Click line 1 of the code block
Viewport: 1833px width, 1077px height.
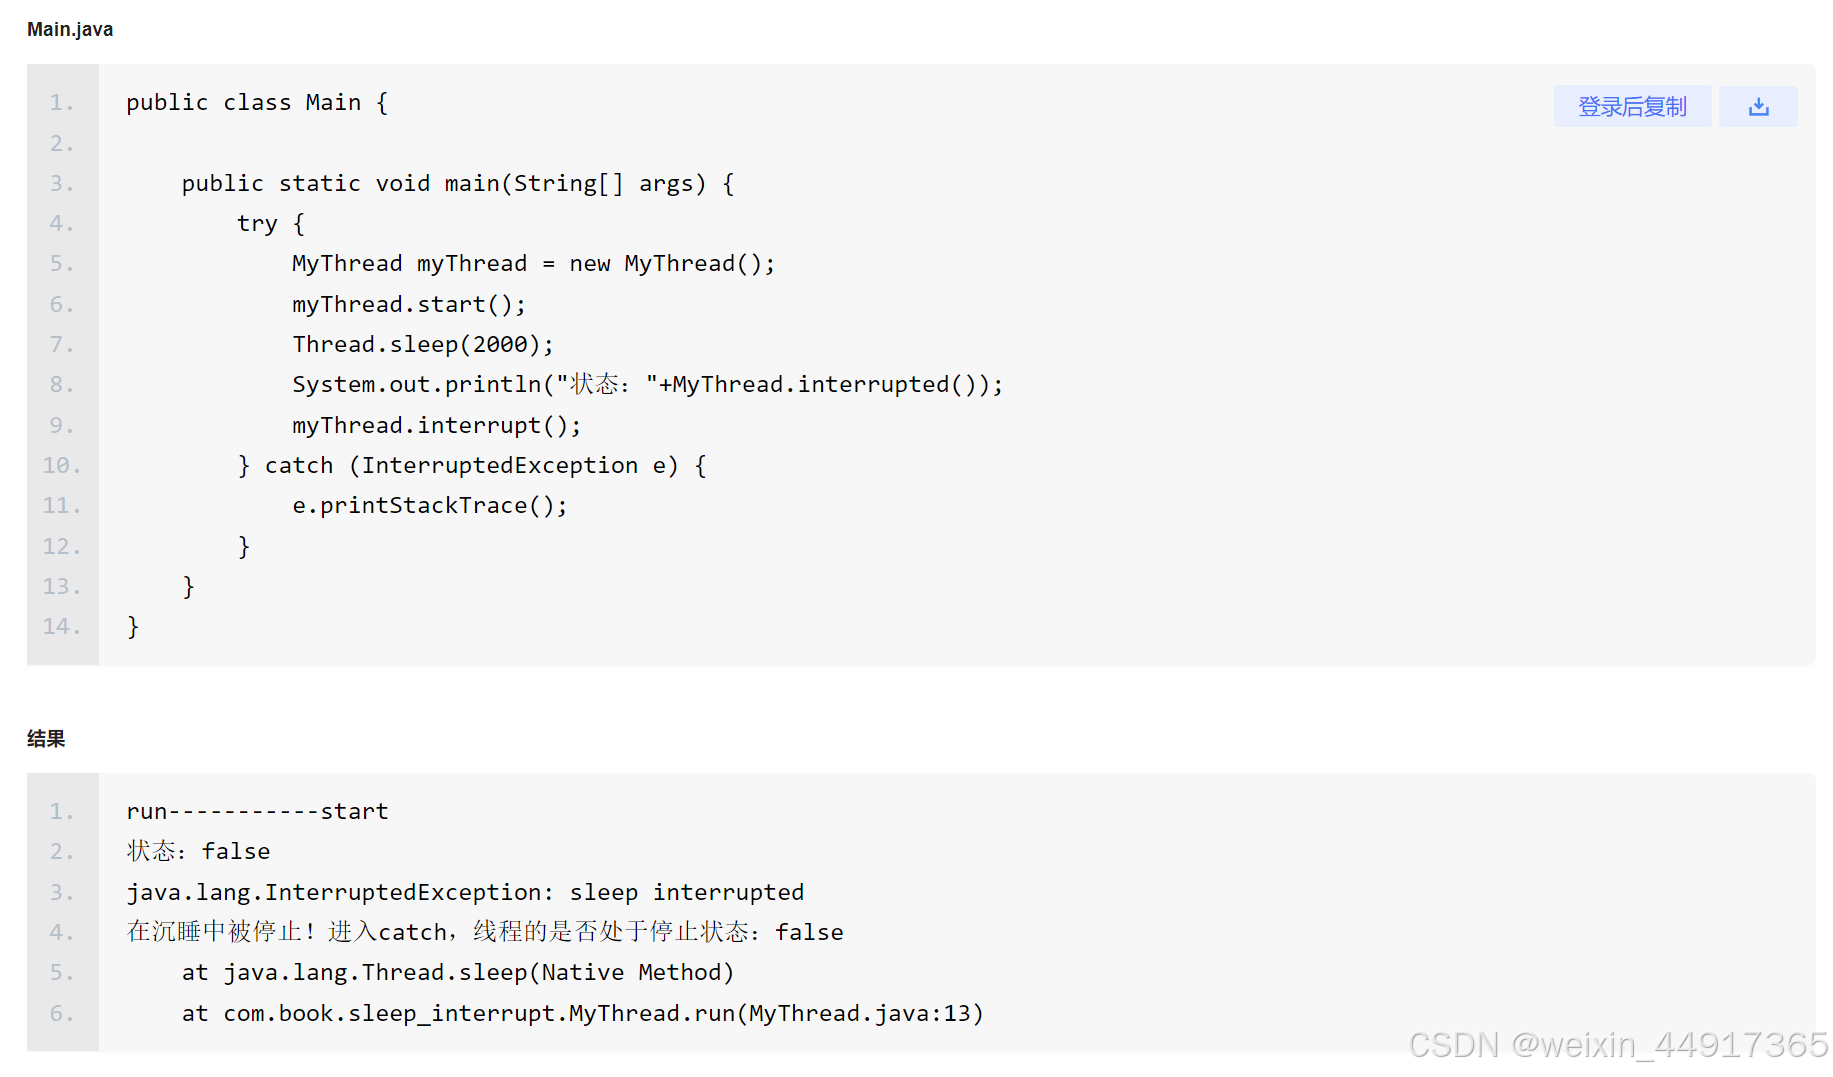click(255, 102)
